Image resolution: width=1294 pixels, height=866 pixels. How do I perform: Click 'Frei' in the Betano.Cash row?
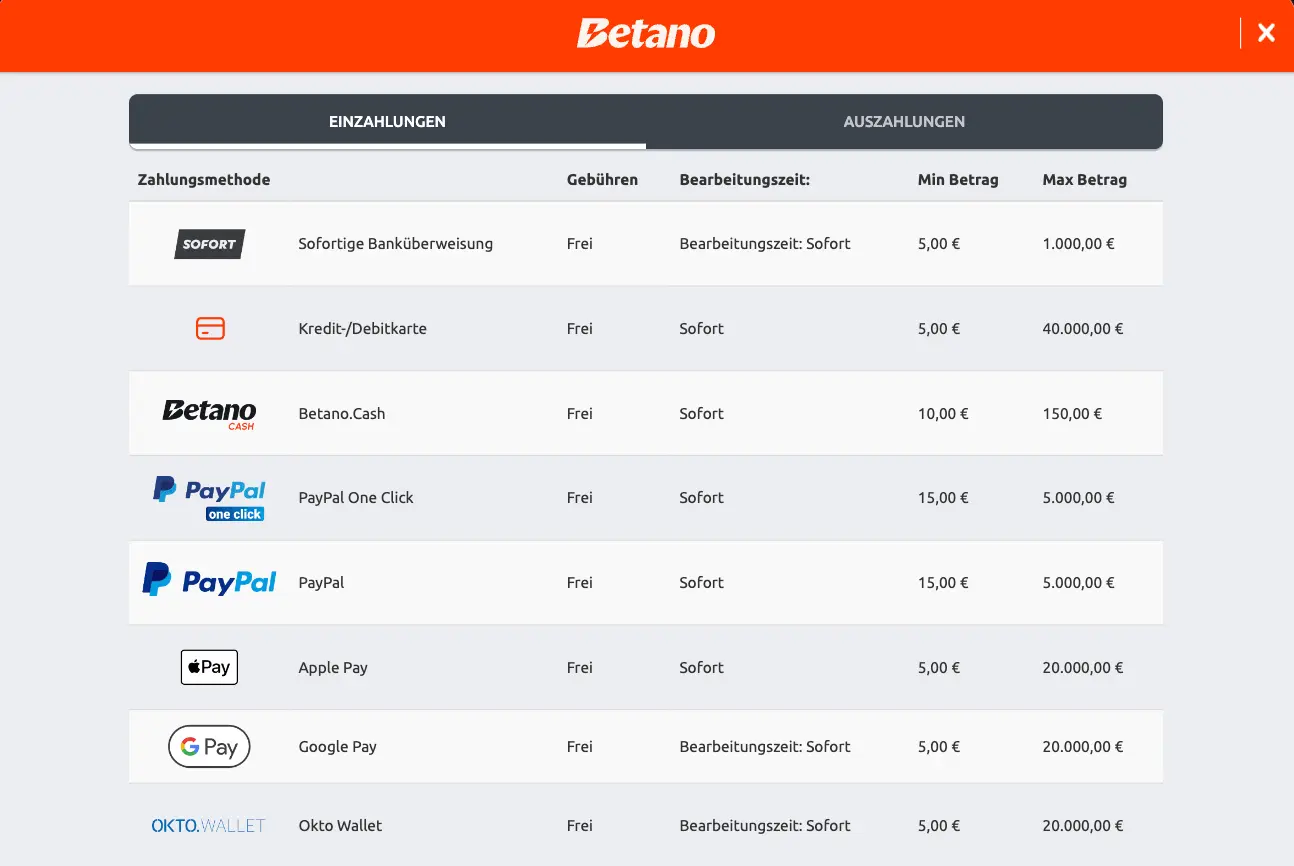[579, 413]
